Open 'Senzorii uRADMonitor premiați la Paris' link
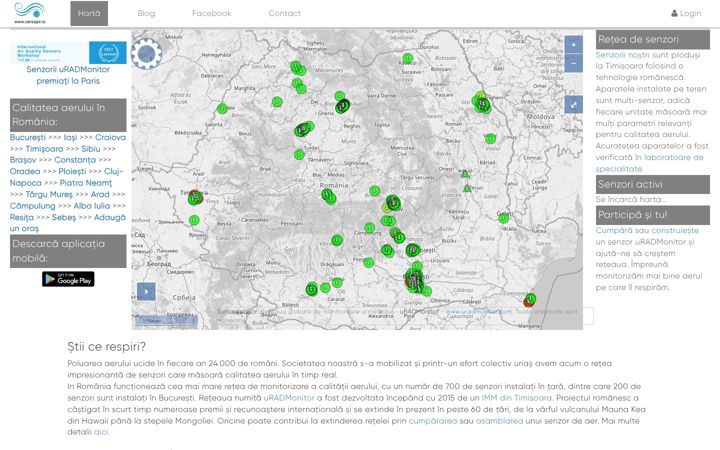Image resolution: width=720 pixels, height=450 pixels. coord(68,75)
